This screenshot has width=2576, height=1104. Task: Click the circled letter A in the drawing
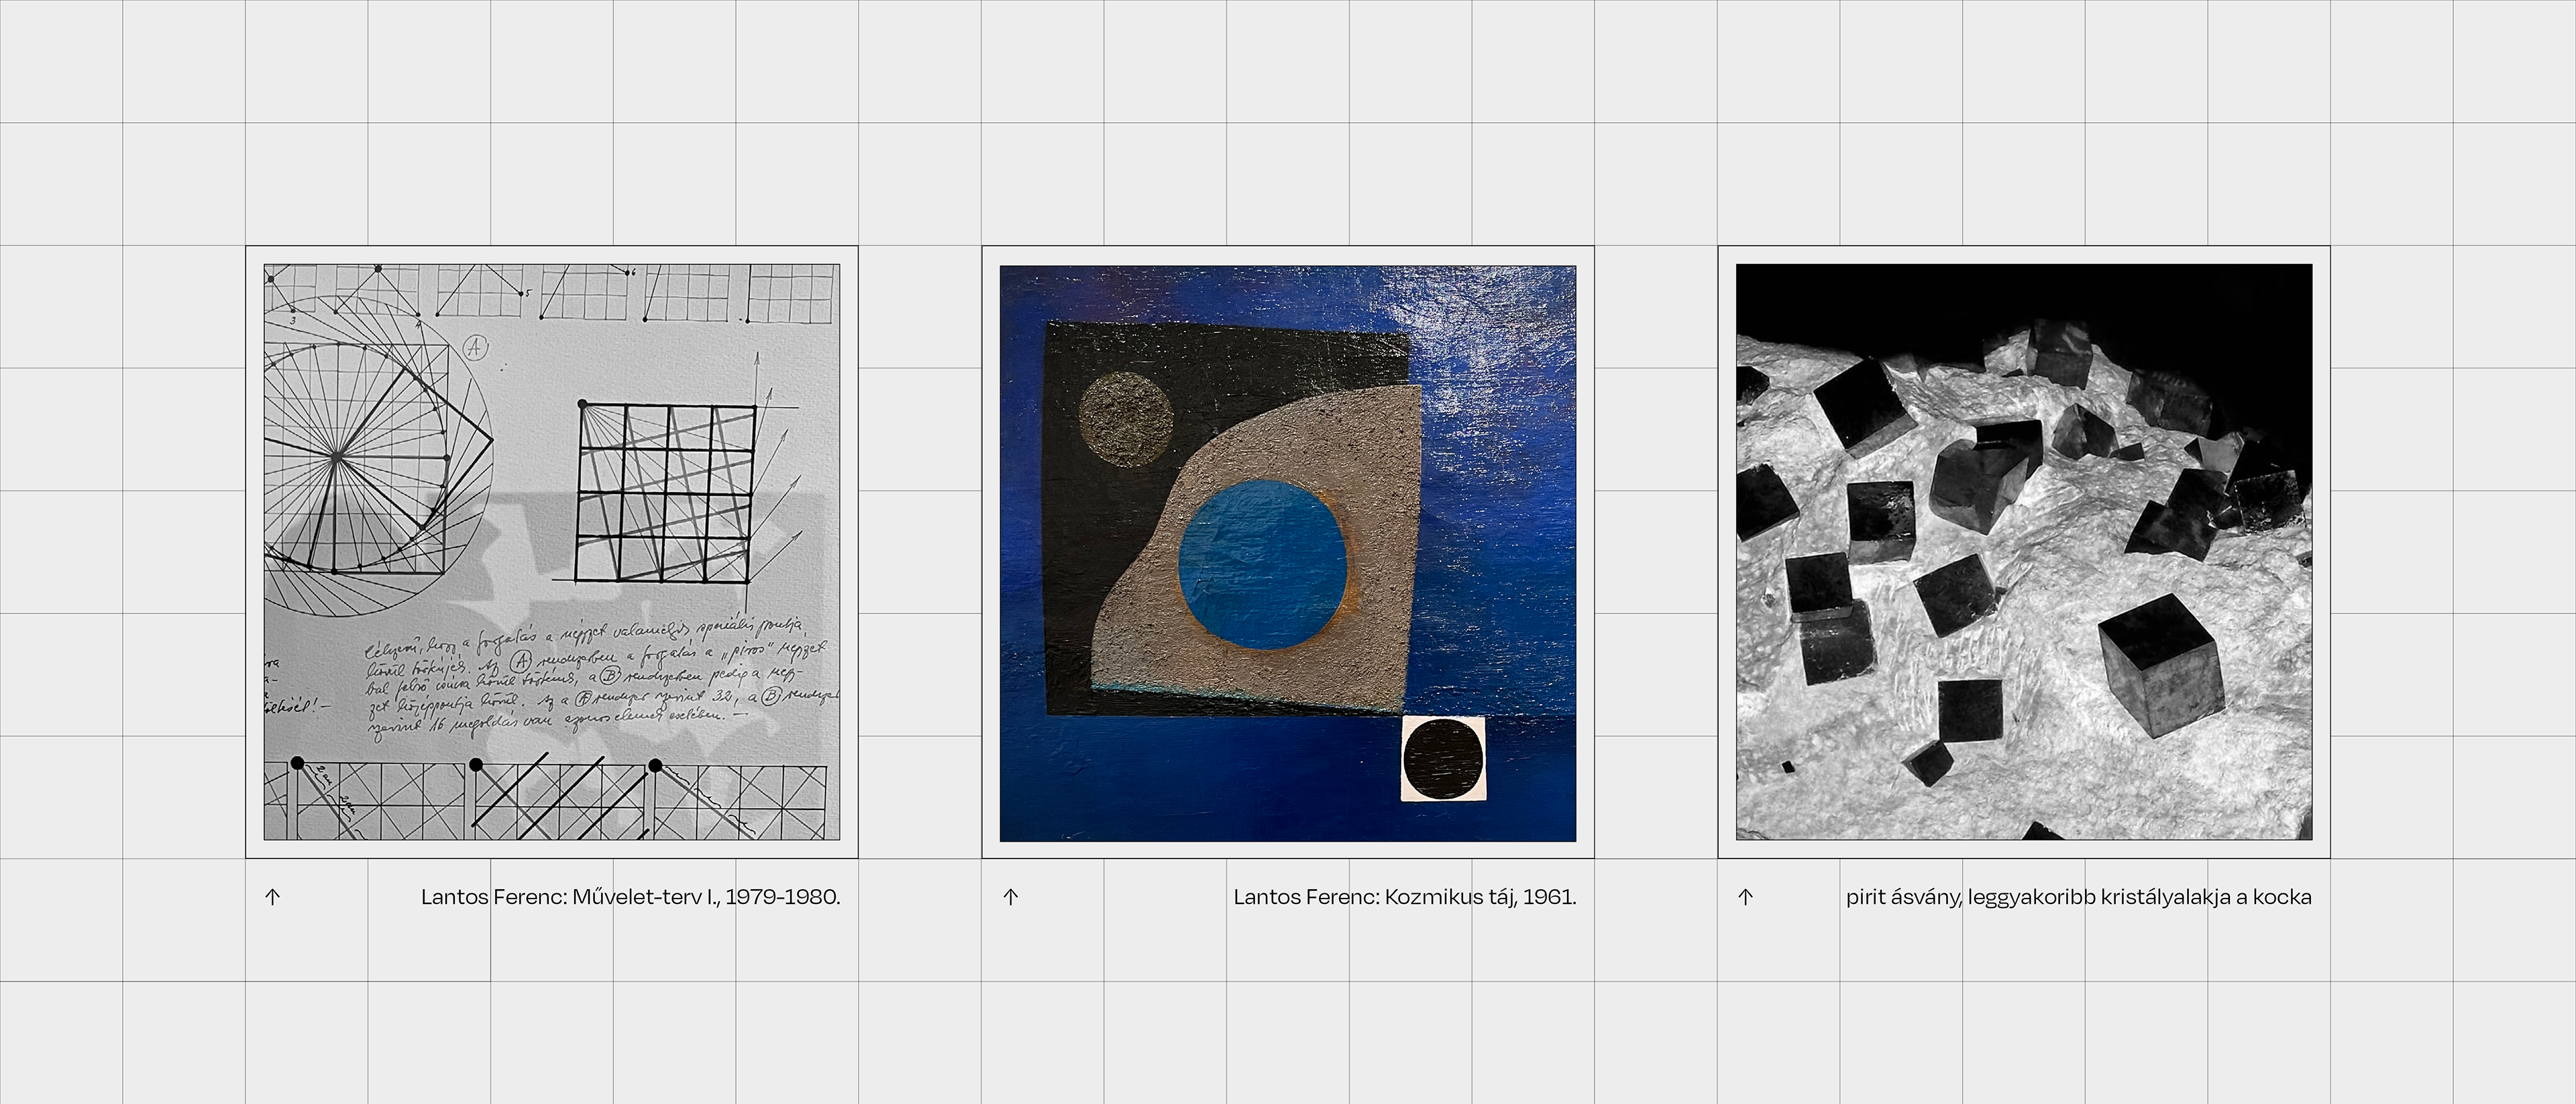point(476,348)
